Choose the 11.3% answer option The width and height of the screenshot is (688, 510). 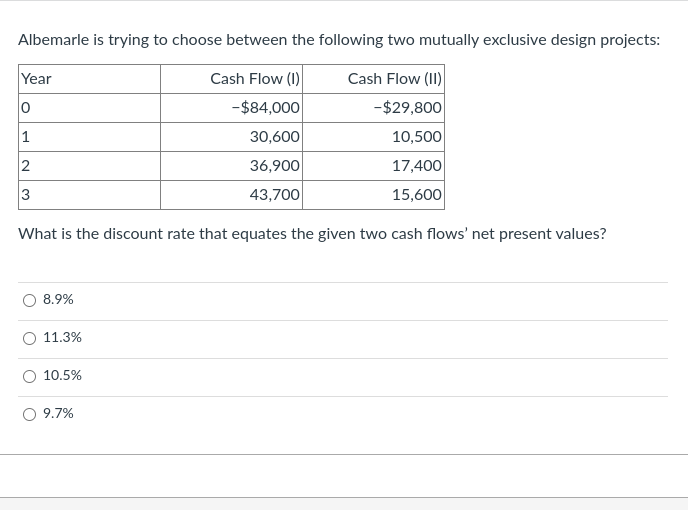click(29, 338)
